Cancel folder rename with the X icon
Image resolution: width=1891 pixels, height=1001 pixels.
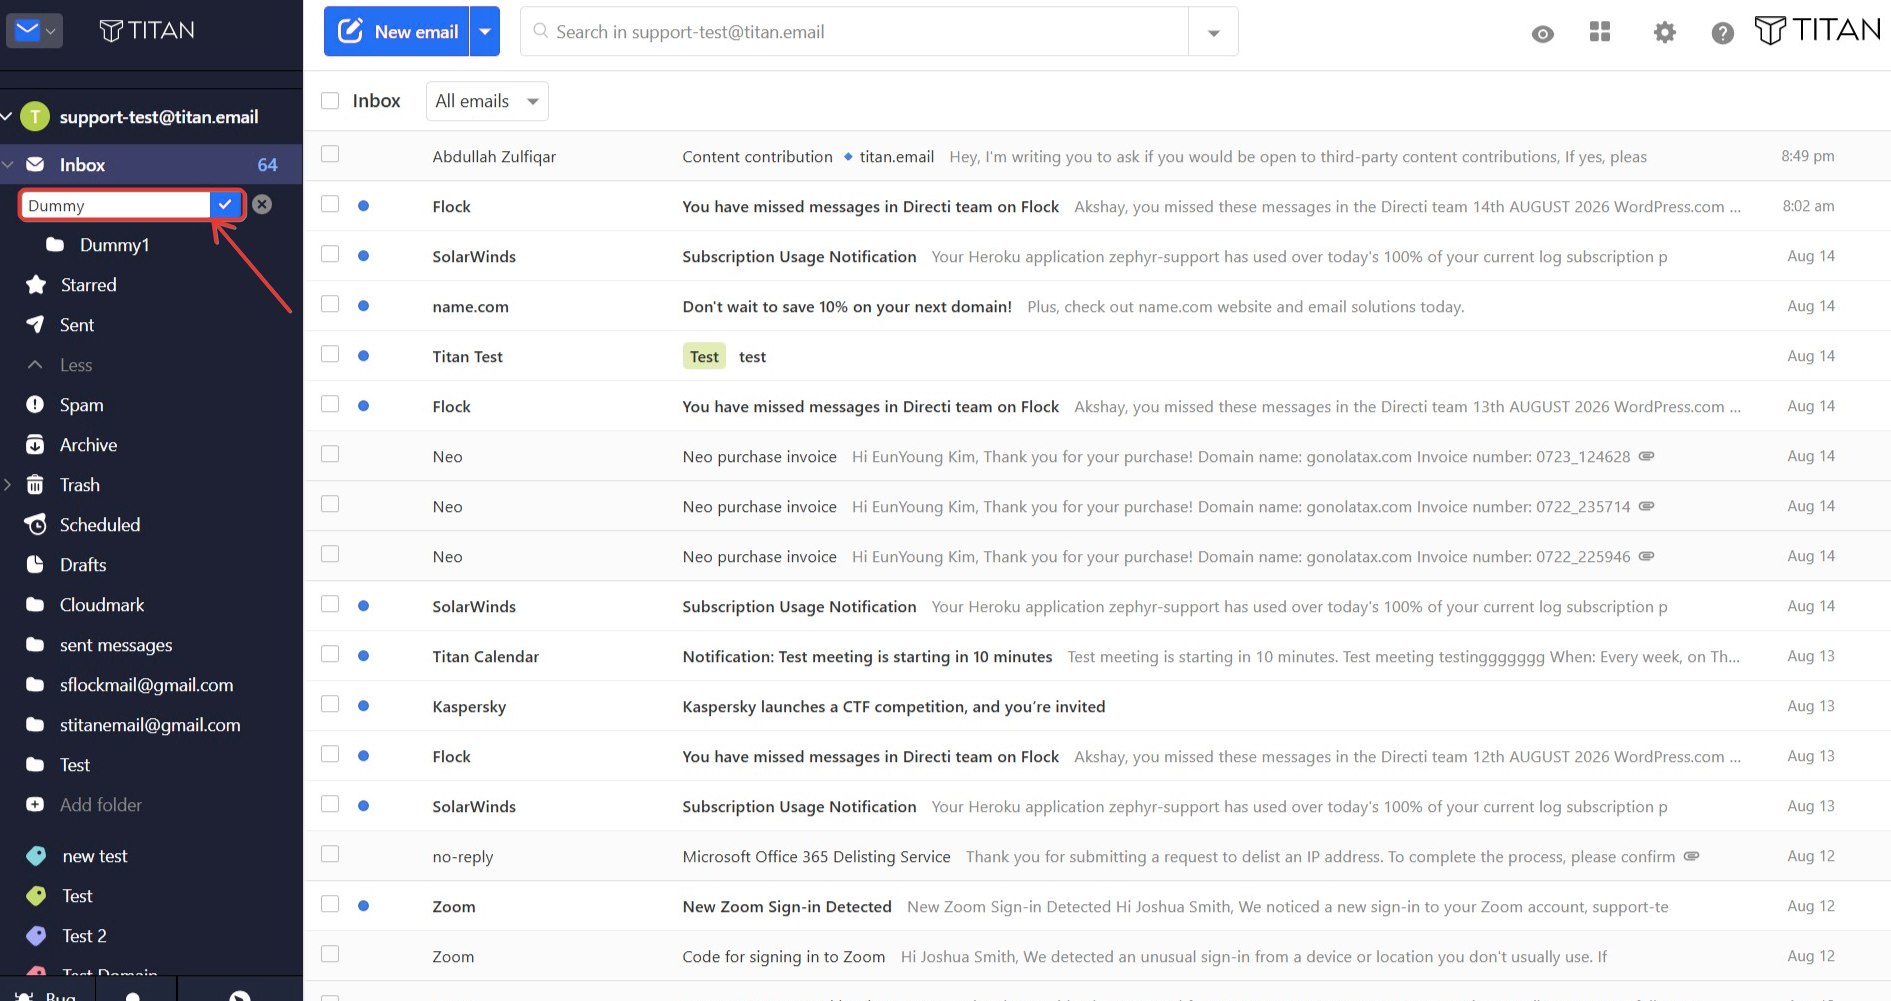point(262,204)
